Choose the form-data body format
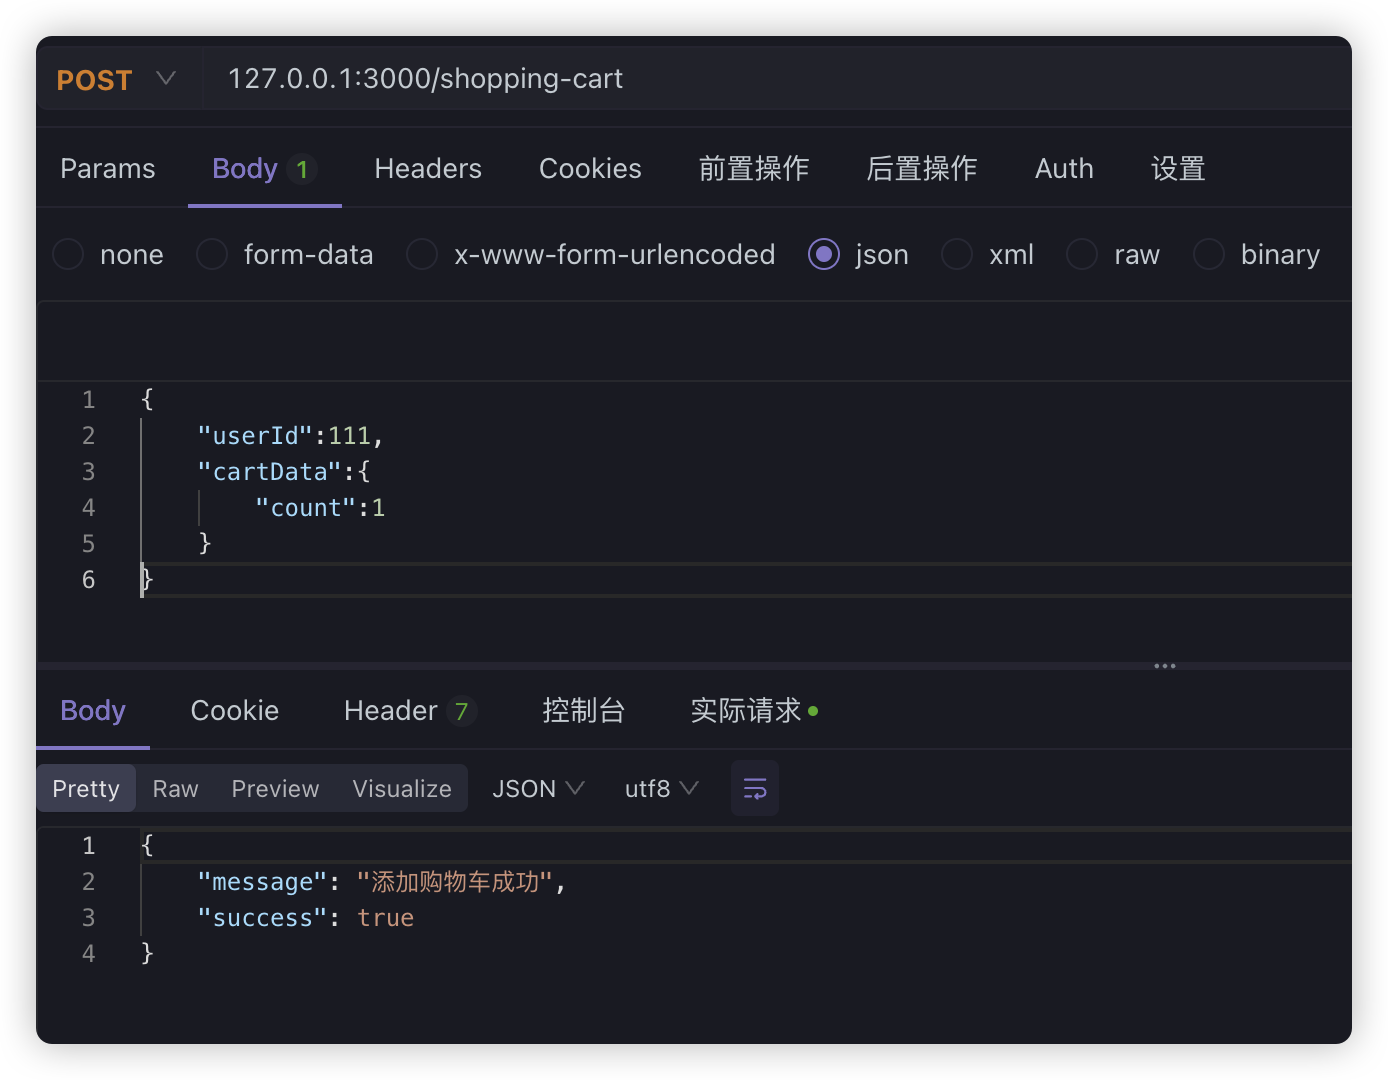 [x=211, y=254]
